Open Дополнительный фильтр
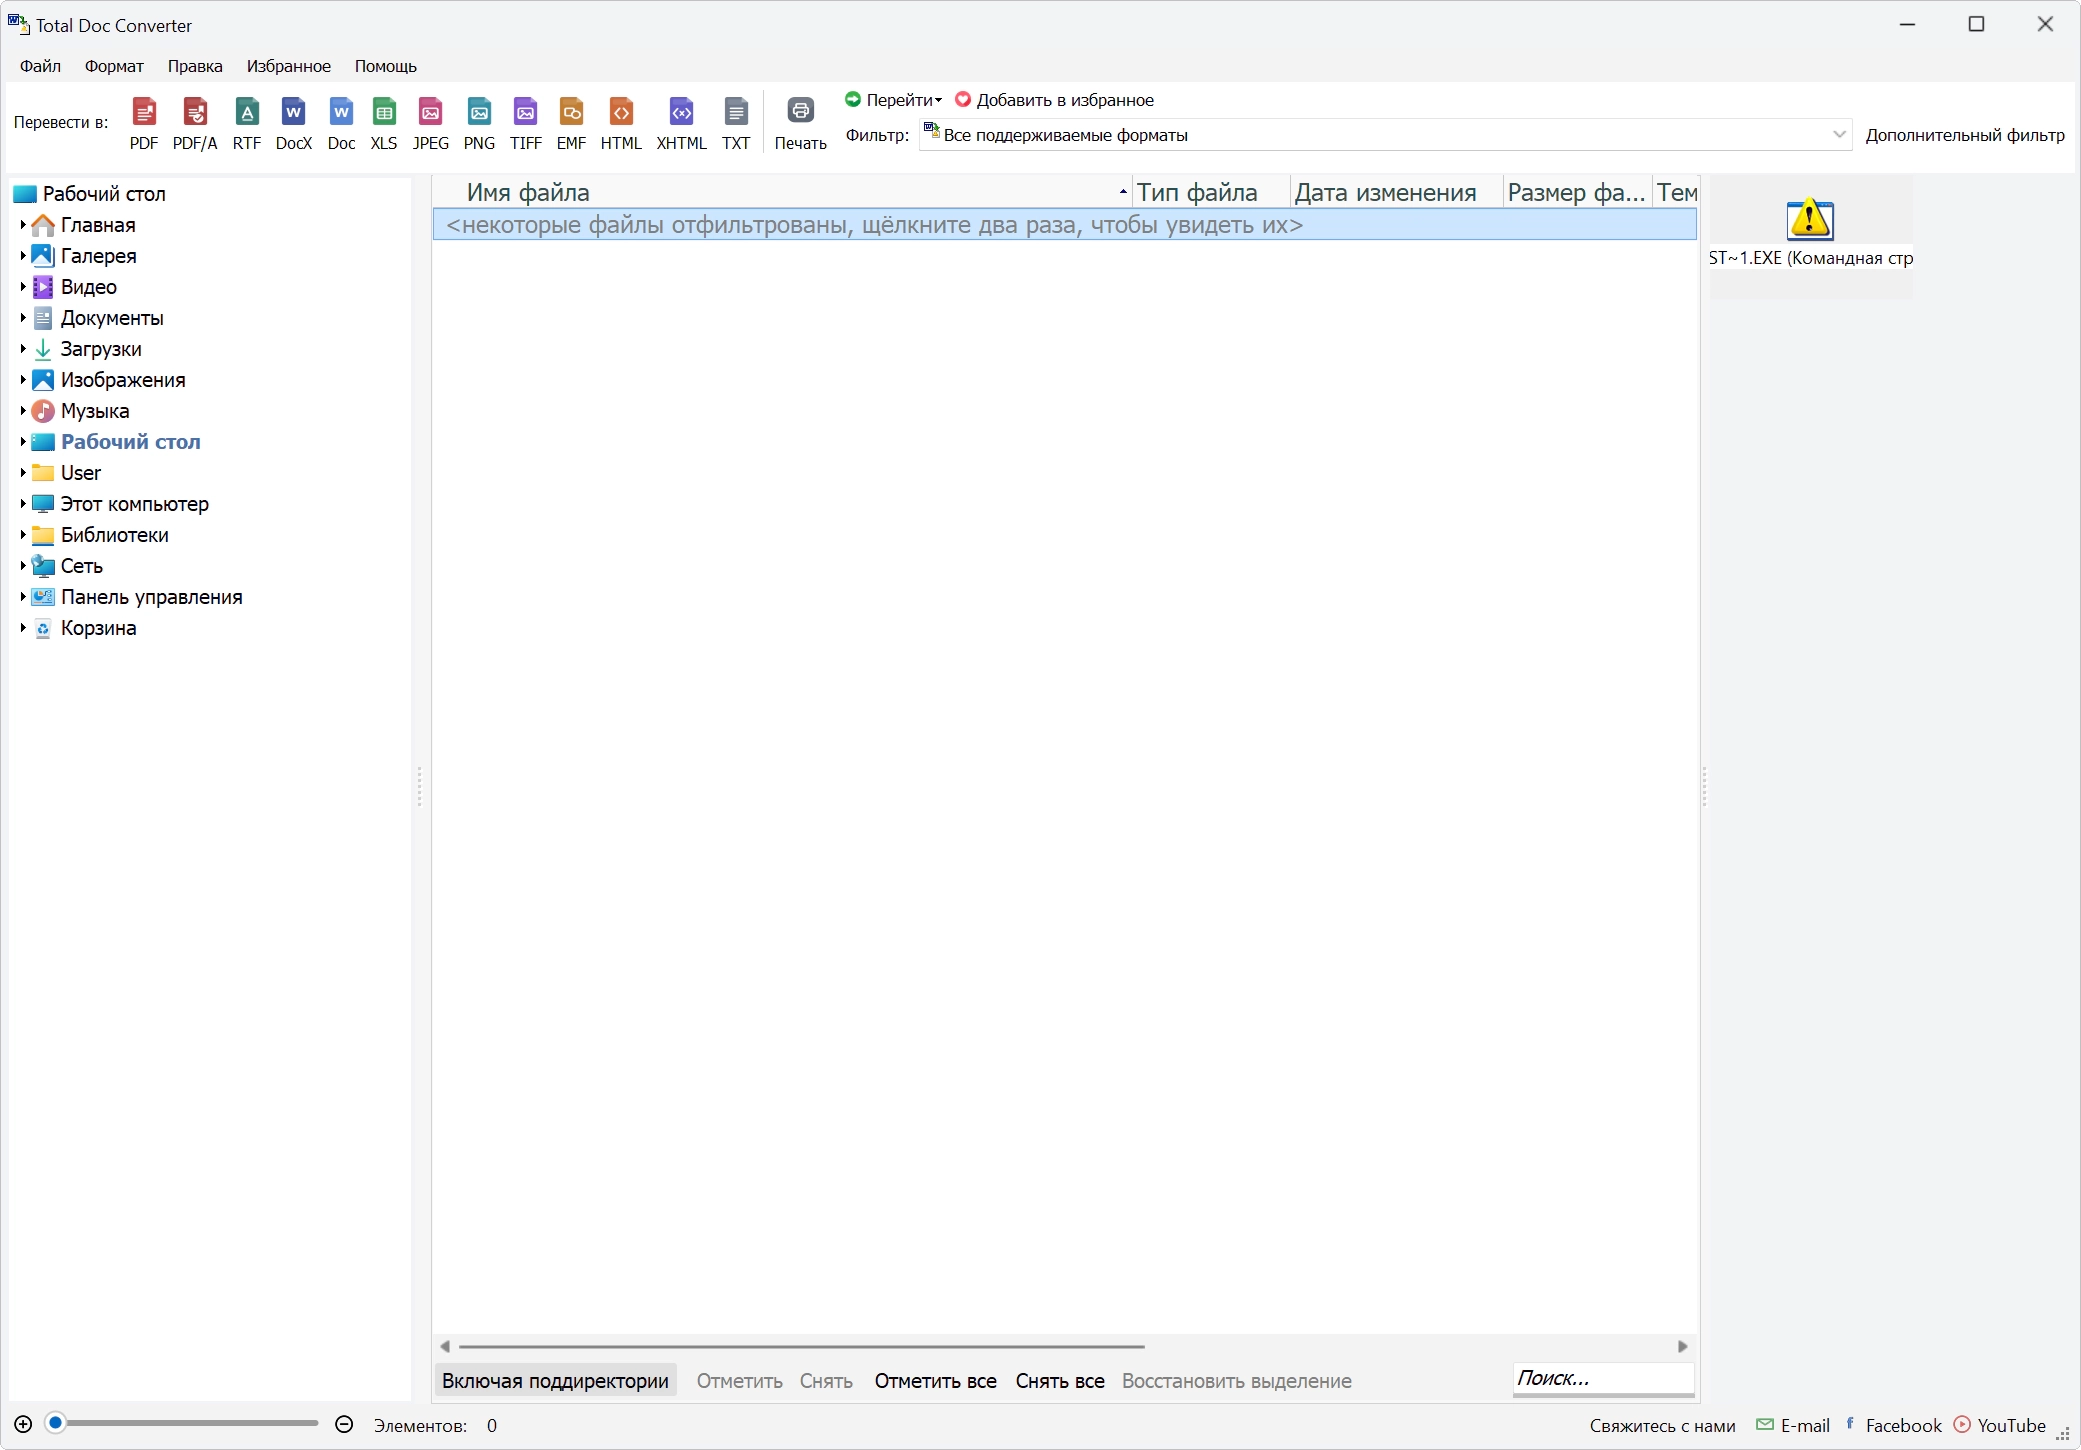2081x1450 pixels. click(x=1965, y=135)
